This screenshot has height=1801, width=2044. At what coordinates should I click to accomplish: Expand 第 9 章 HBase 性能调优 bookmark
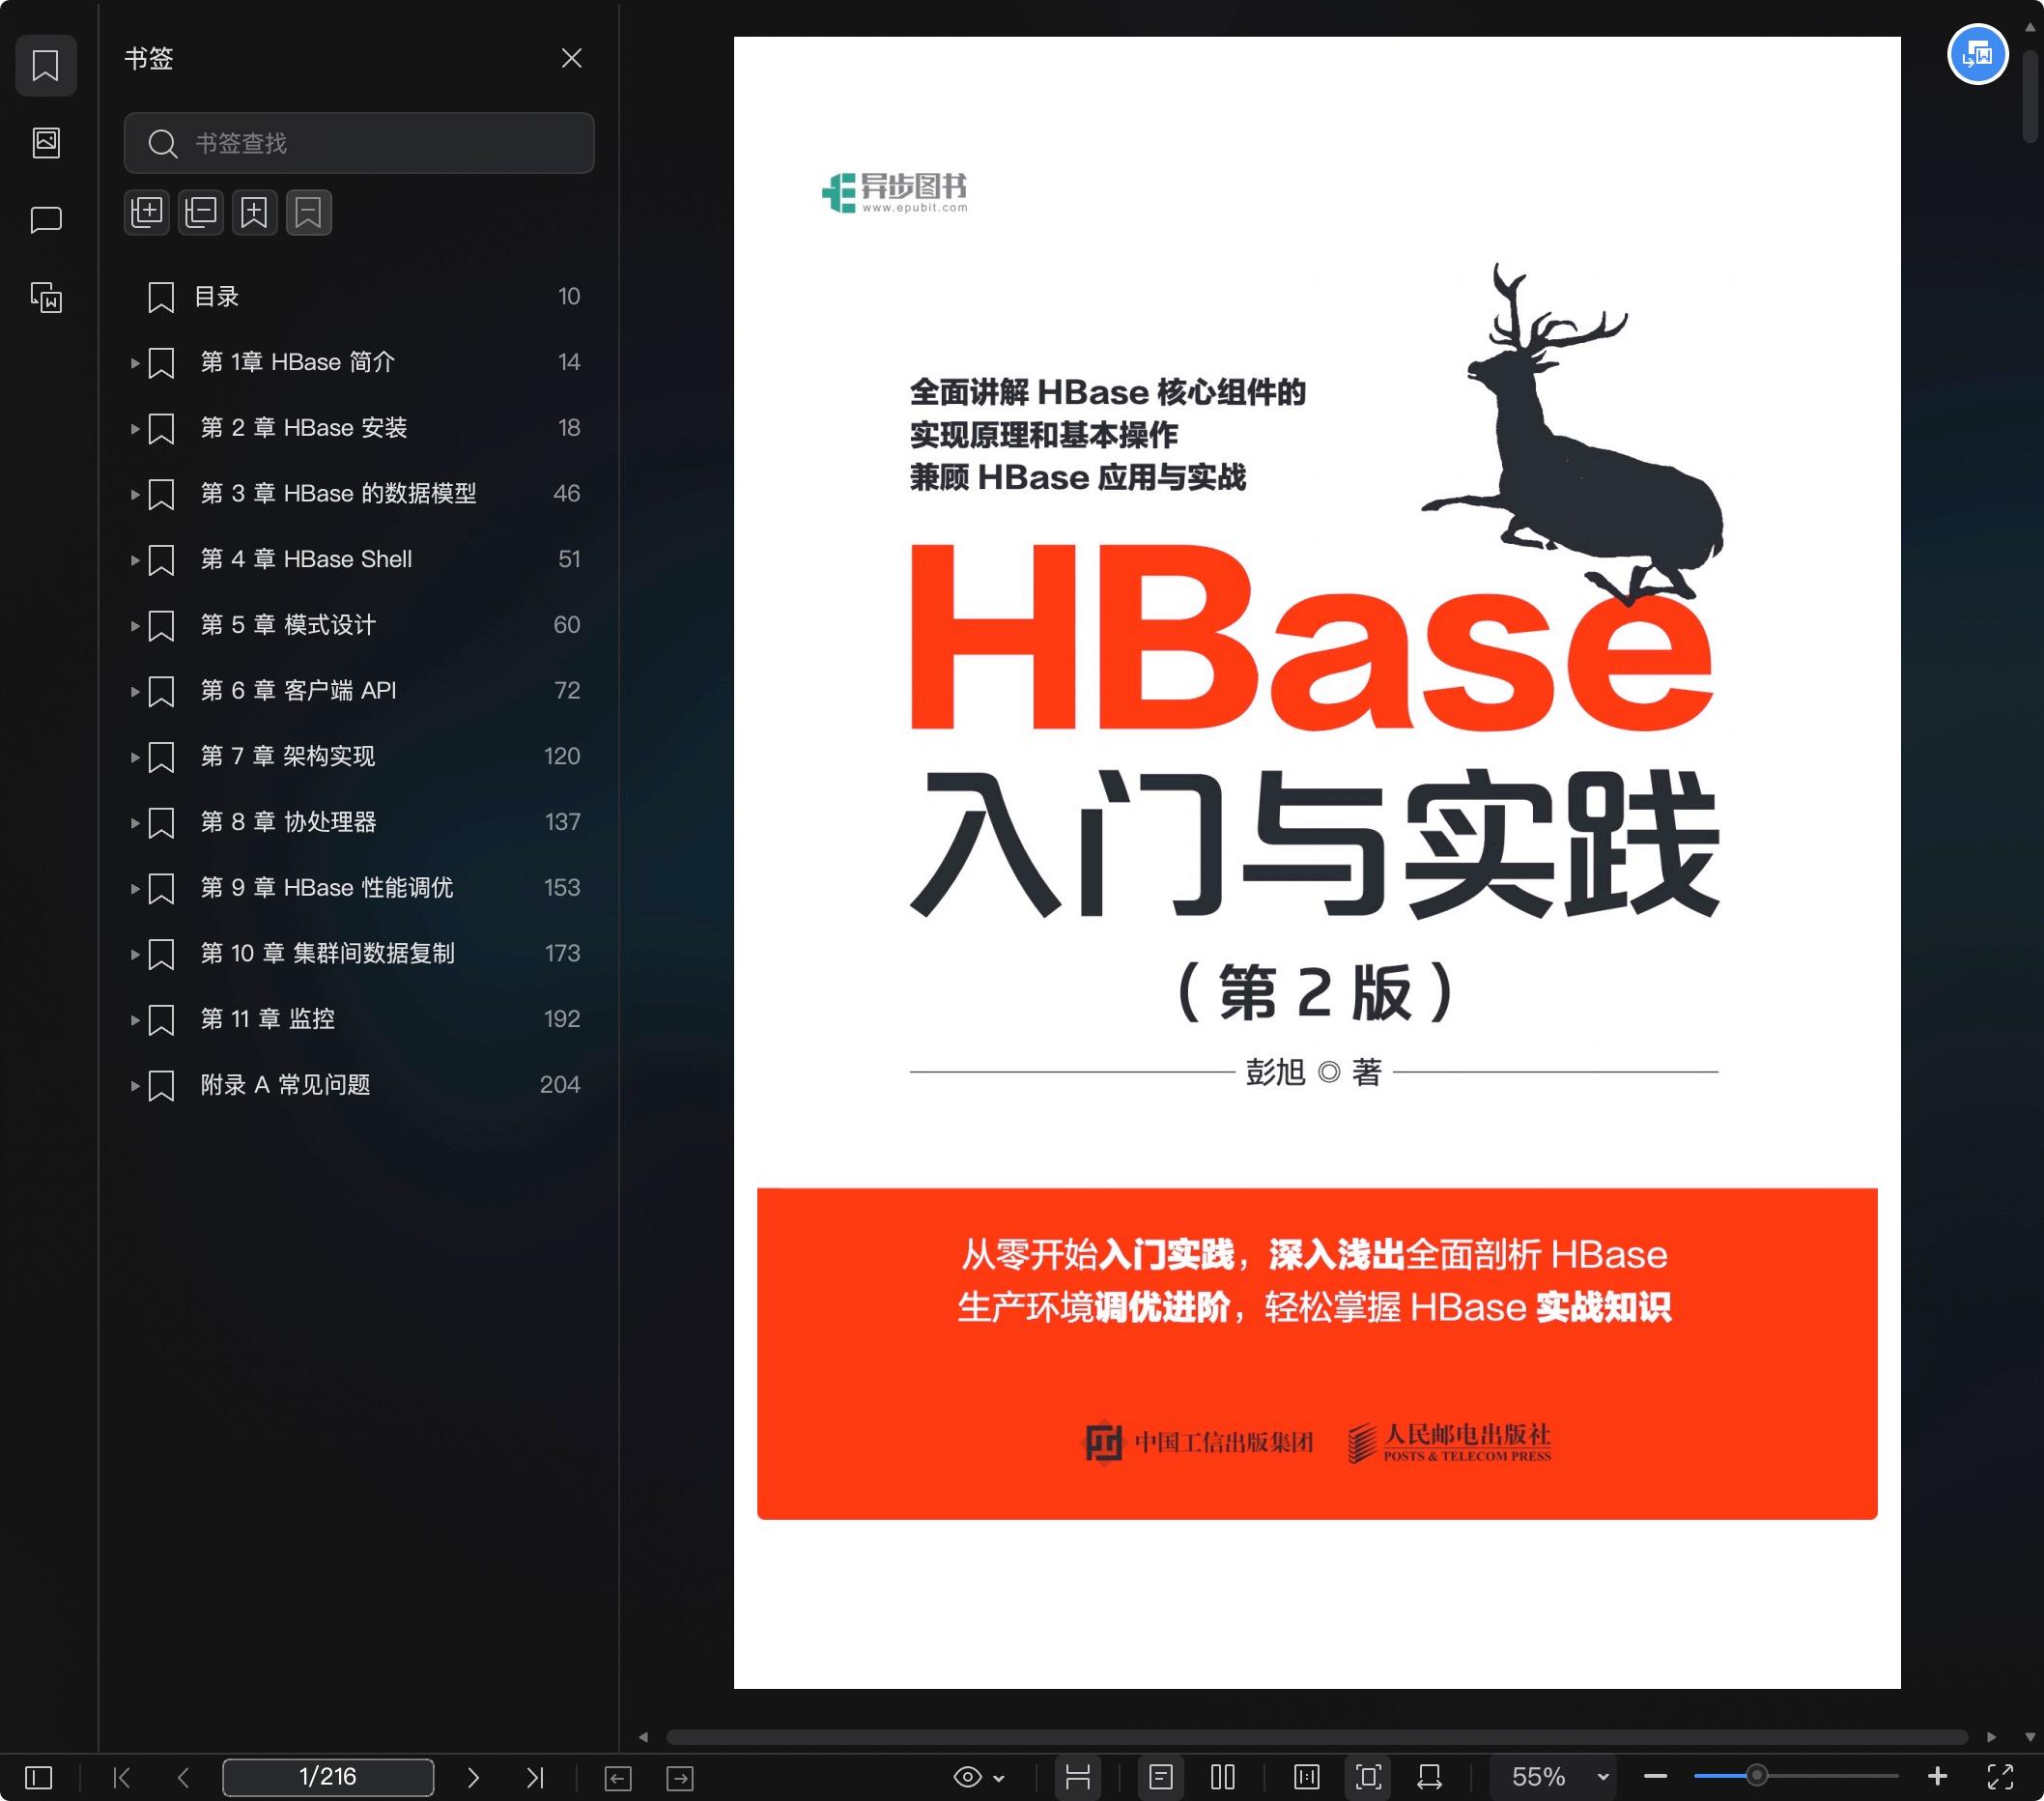coord(135,888)
